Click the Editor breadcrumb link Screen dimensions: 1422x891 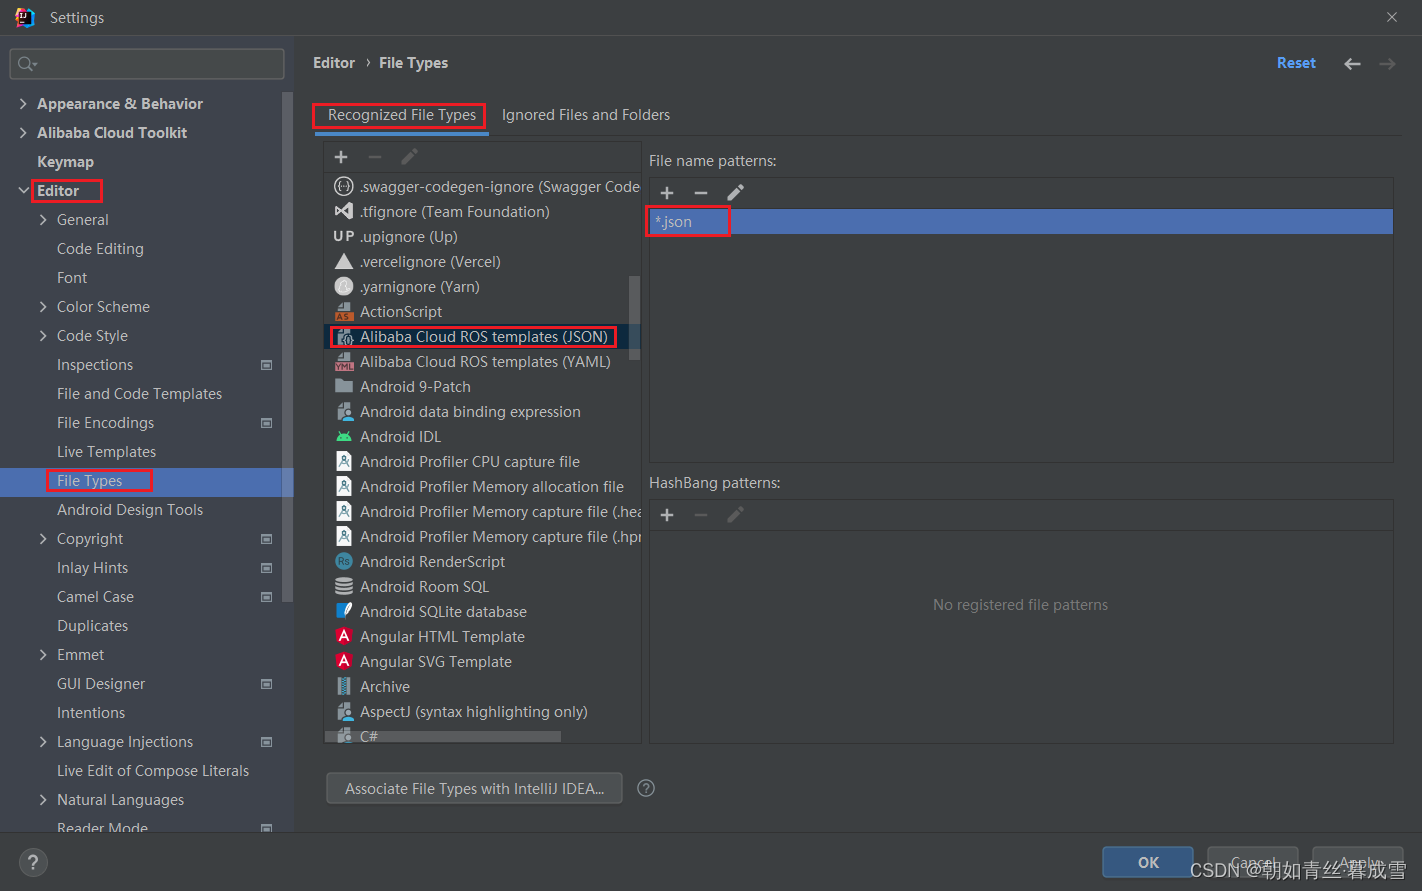click(334, 63)
